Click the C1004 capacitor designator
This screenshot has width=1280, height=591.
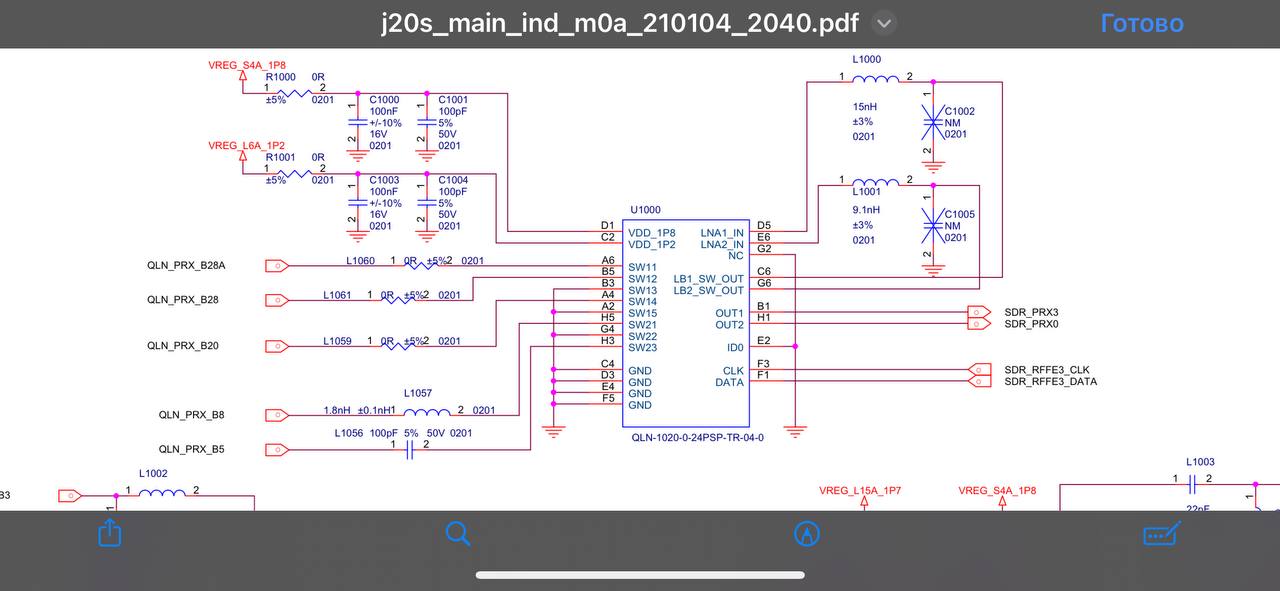pos(453,181)
